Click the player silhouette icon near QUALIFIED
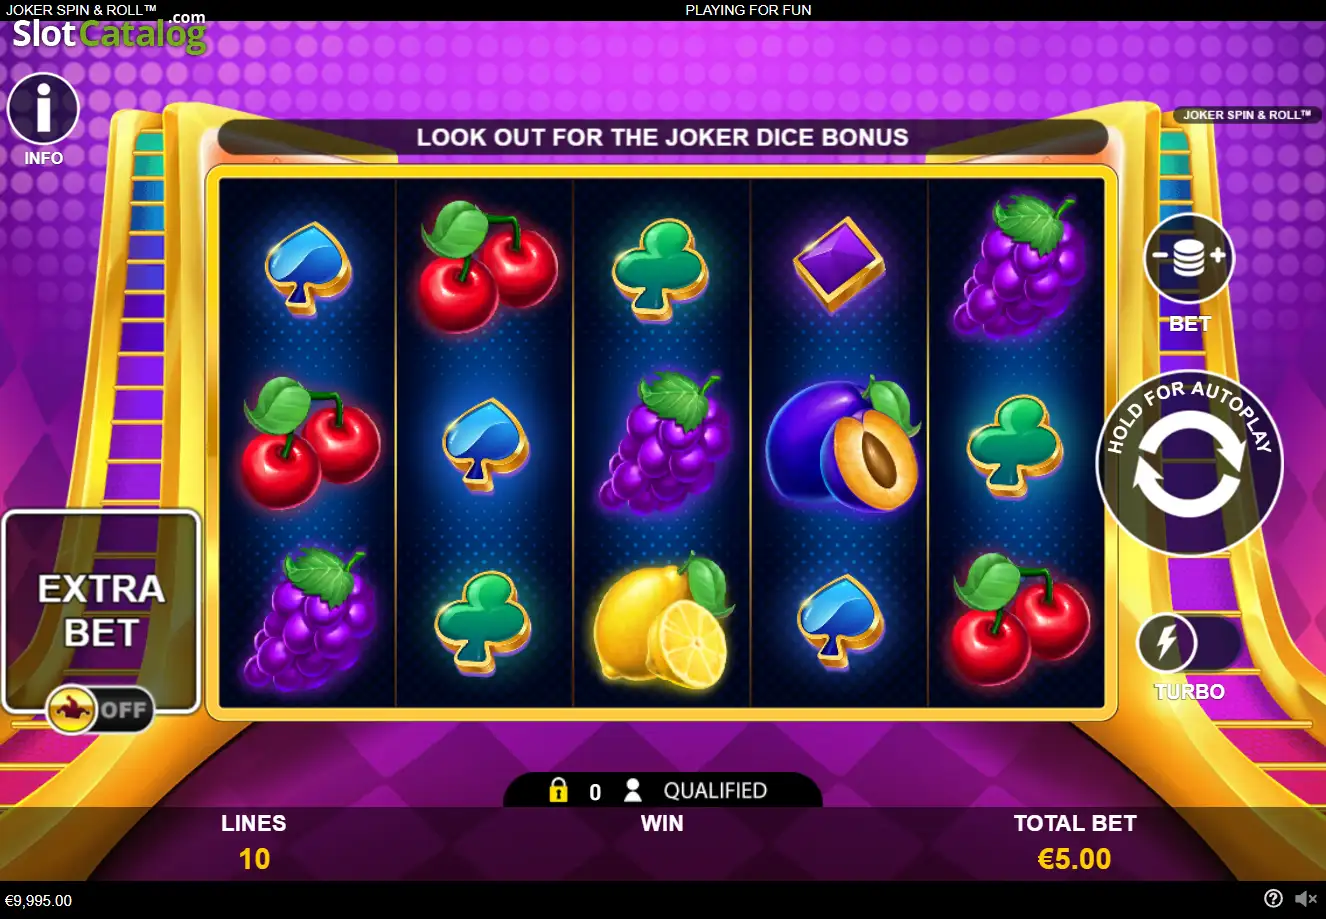The width and height of the screenshot is (1326, 919). pyautogui.click(x=632, y=791)
